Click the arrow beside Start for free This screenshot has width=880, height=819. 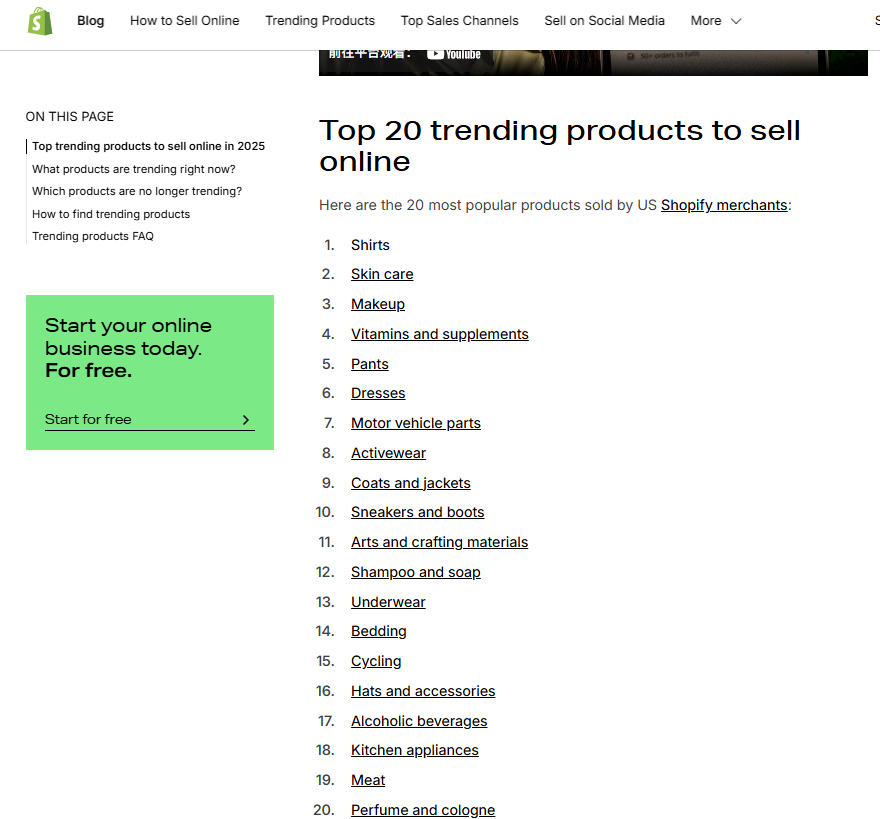click(x=246, y=419)
